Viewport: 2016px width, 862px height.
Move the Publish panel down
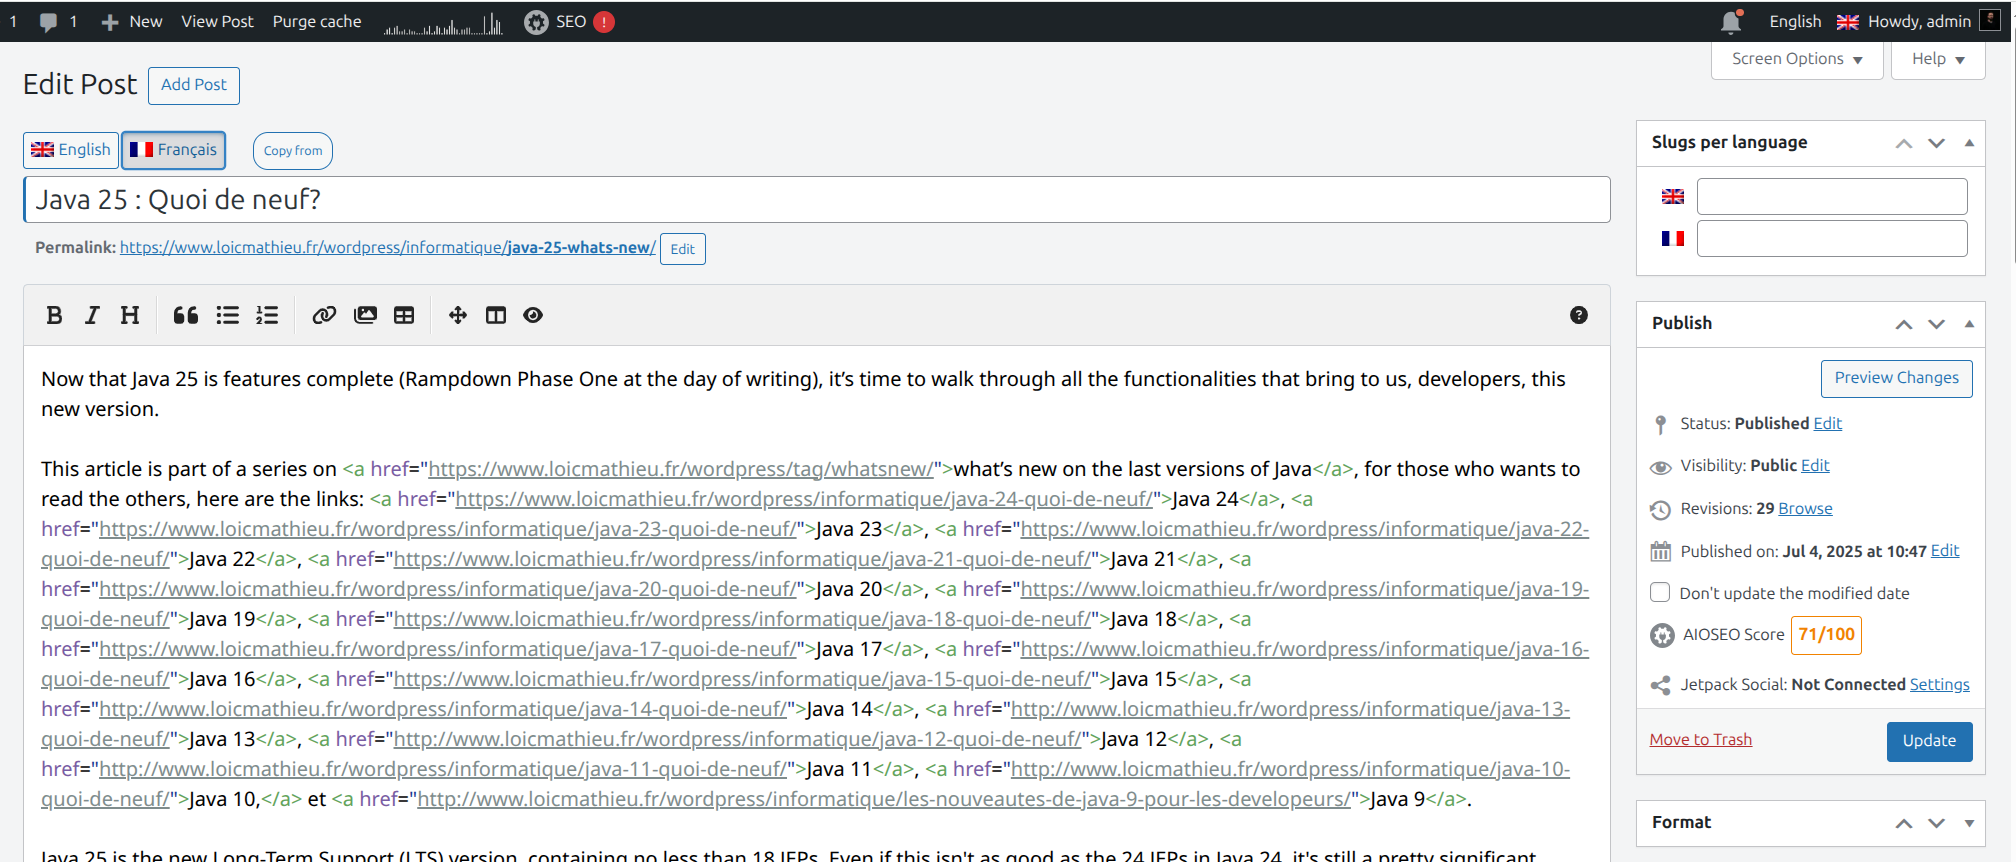[1937, 324]
